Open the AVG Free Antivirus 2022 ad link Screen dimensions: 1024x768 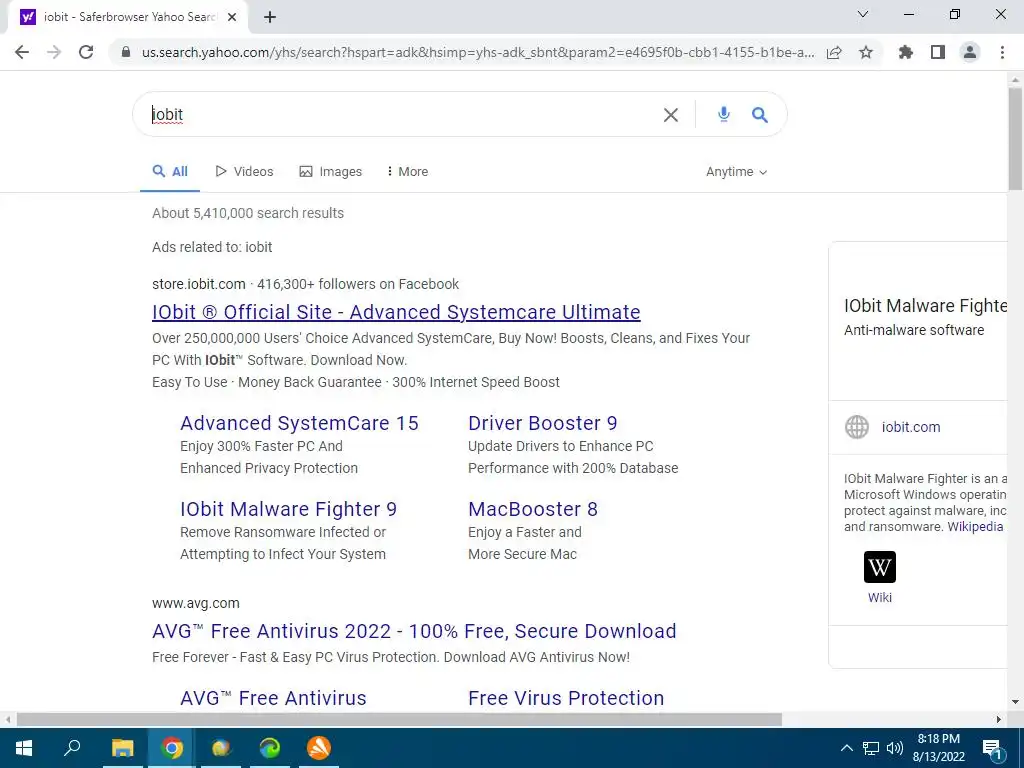pyautogui.click(x=414, y=632)
